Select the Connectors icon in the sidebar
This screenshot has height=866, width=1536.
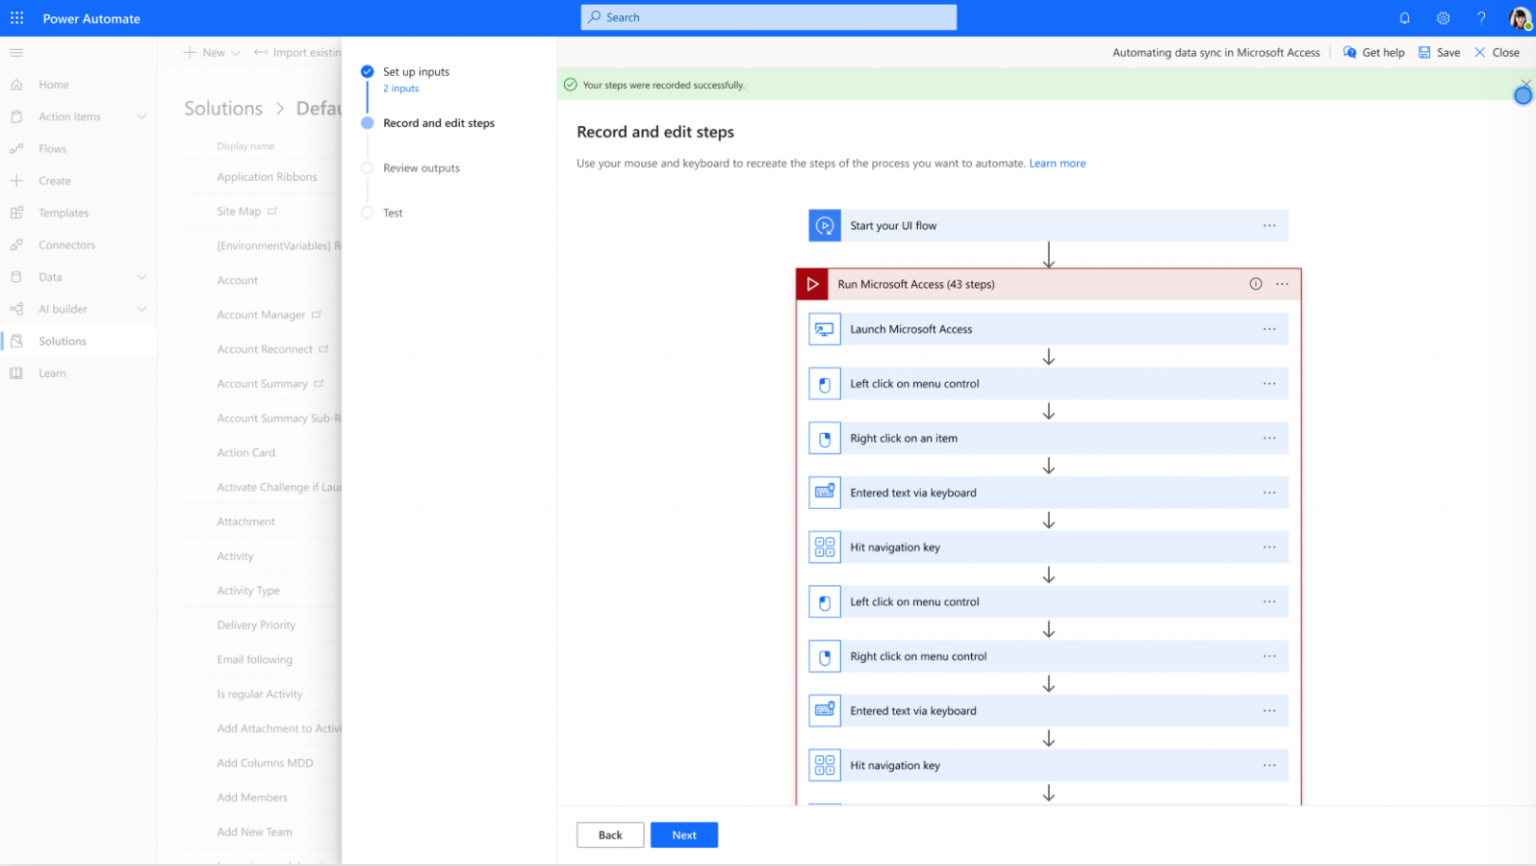pyautogui.click(x=16, y=244)
